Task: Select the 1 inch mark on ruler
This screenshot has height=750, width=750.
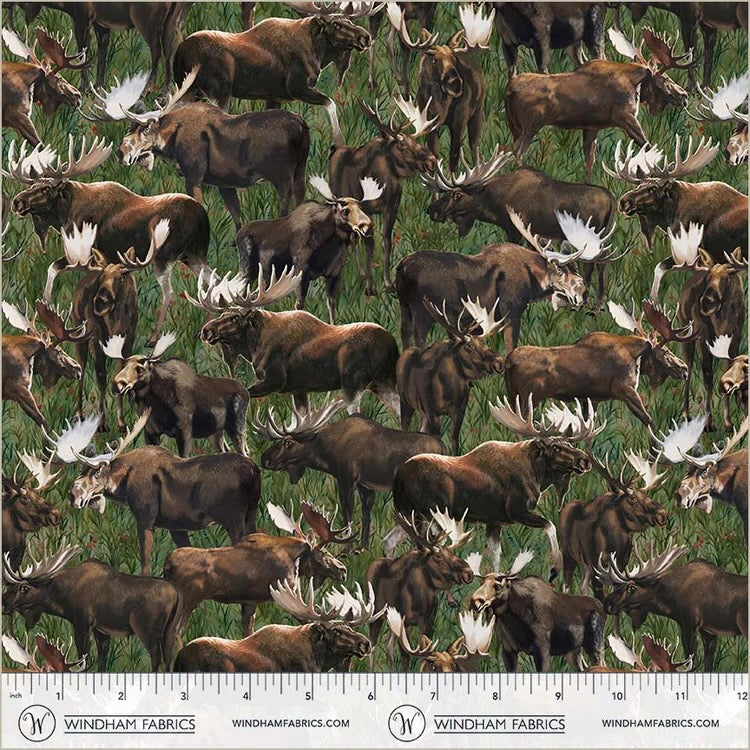Action: [x=59, y=695]
